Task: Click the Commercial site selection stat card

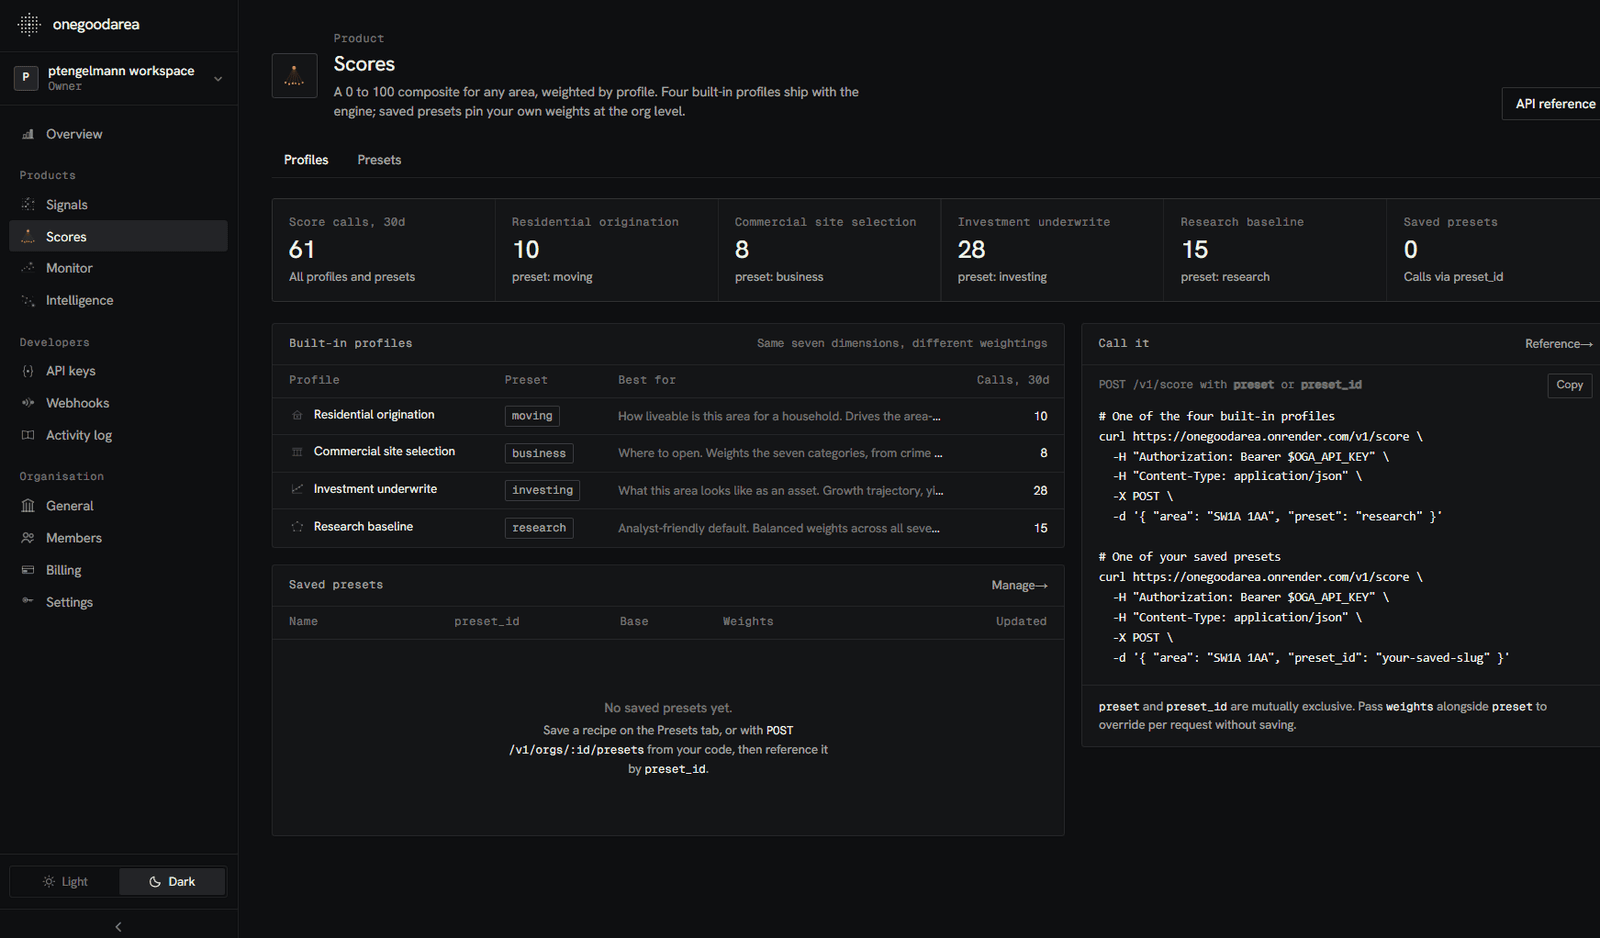Action: [830, 250]
